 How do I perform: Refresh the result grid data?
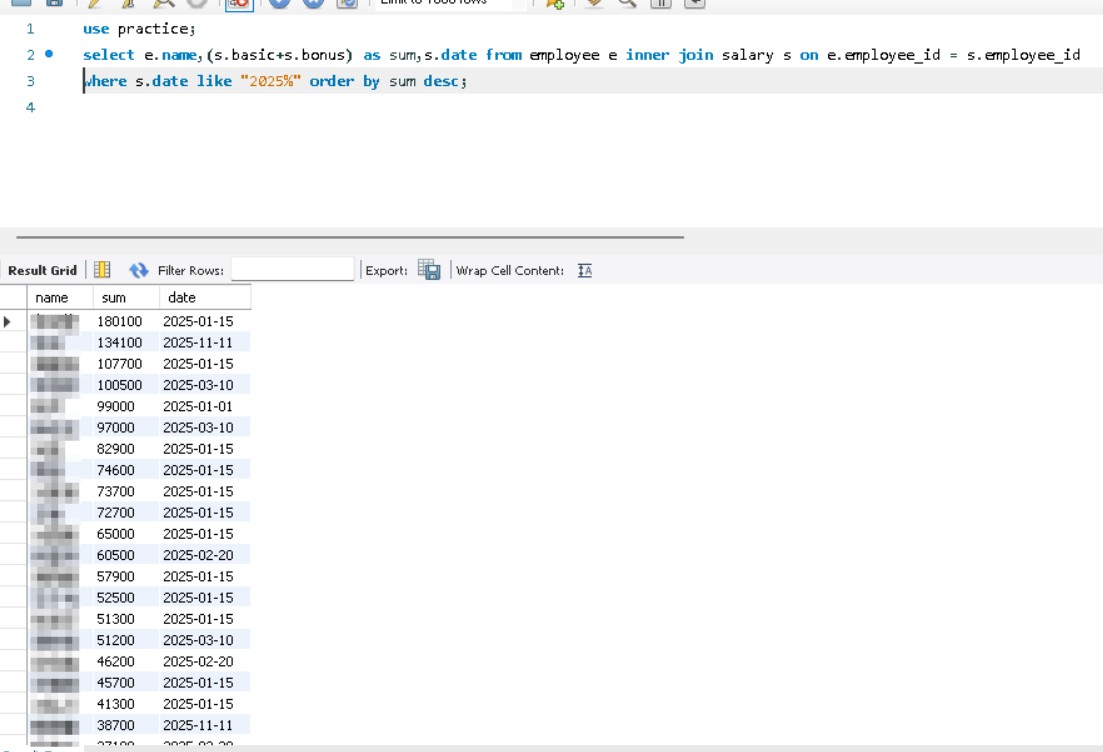(x=139, y=270)
